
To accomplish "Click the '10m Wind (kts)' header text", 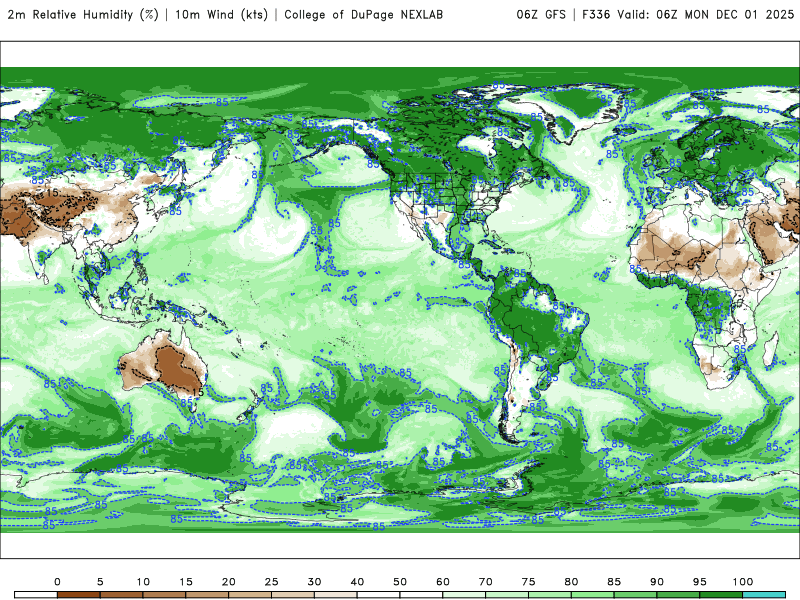I will pos(221,15).
